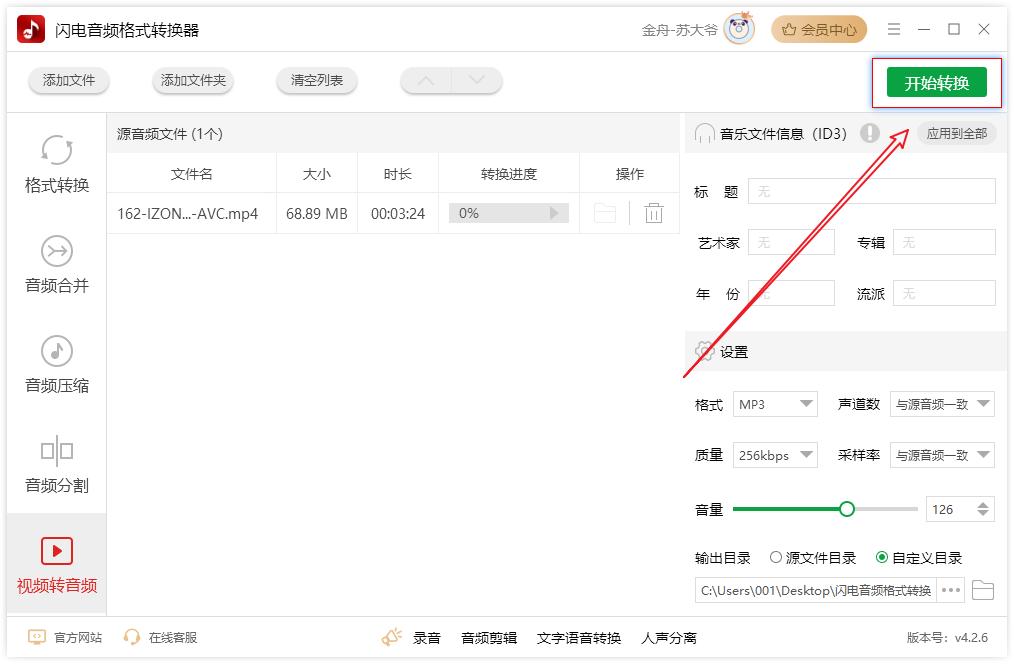Click the trash icon to delete file
The image size is (1014, 664).
tap(654, 213)
